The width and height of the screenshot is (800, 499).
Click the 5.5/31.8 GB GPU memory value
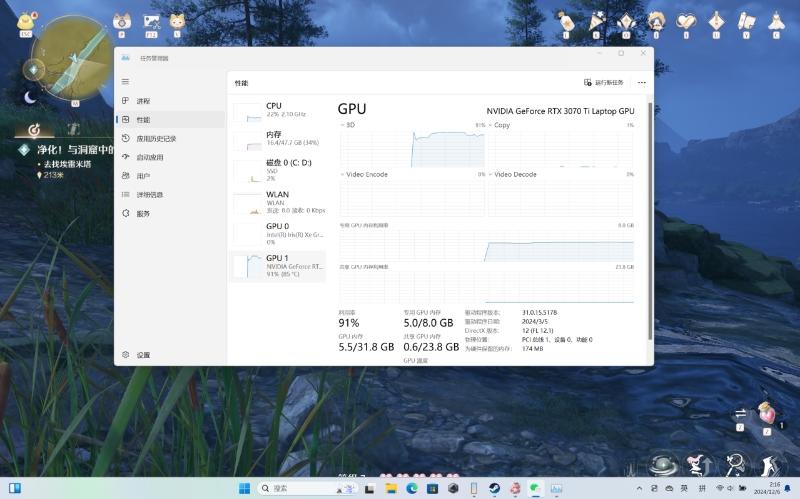[366, 347]
